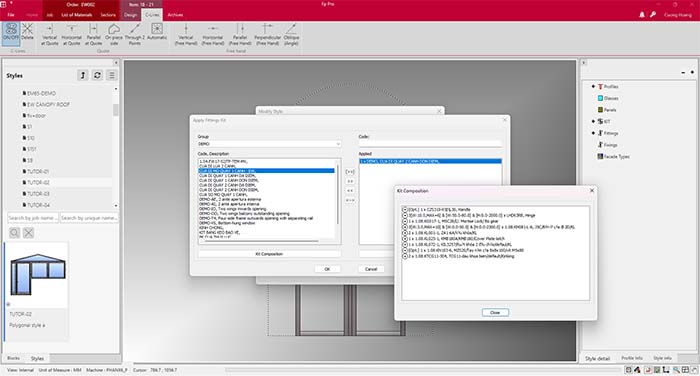The width and height of the screenshot is (700, 376).
Task: Click Close in Kit Composition dialog
Action: (x=495, y=312)
